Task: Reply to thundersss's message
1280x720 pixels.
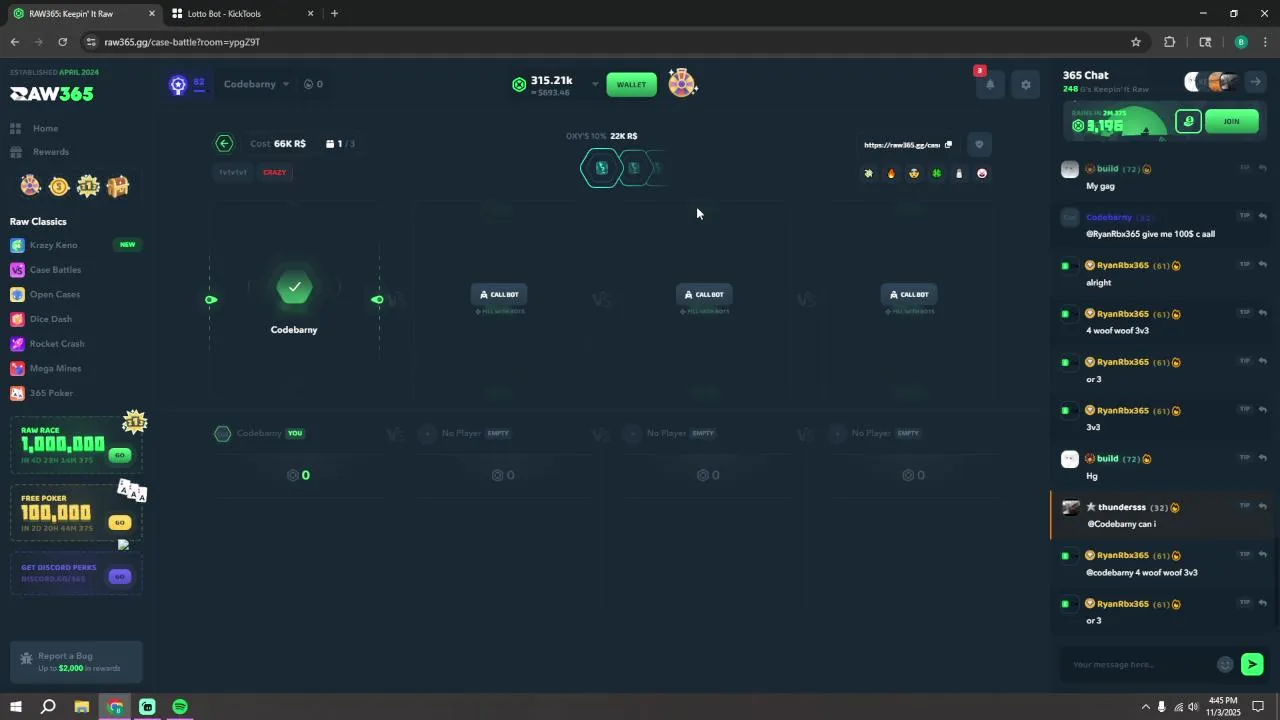Action: [x=1263, y=506]
